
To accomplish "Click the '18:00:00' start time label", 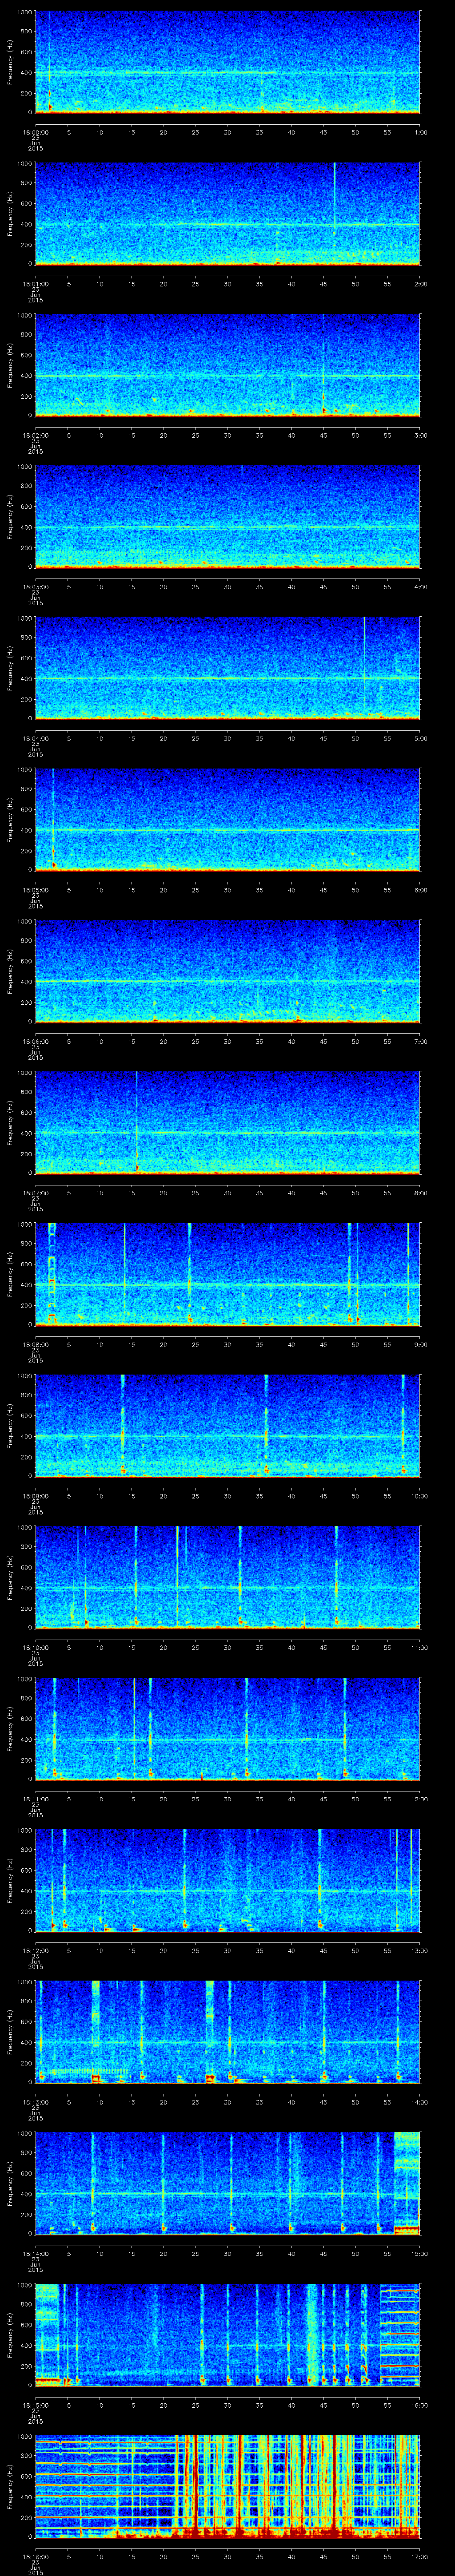I will (35, 132).
